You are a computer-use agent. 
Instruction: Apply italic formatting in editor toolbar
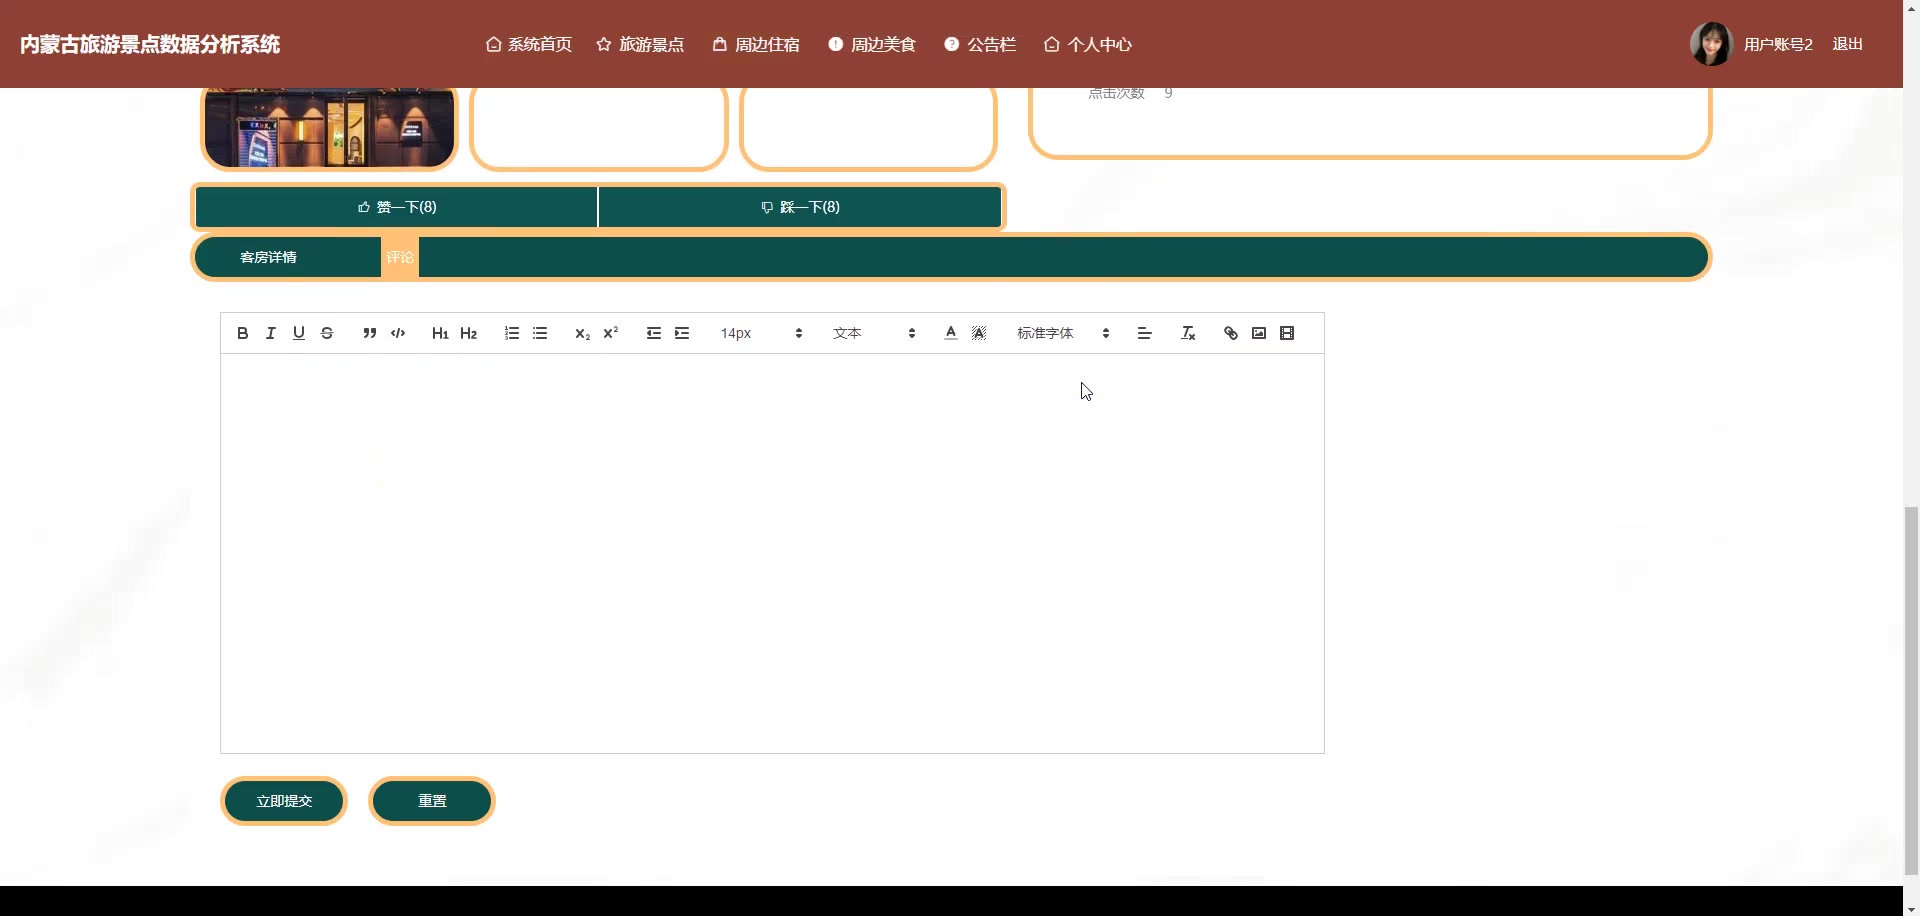[270, 333]
